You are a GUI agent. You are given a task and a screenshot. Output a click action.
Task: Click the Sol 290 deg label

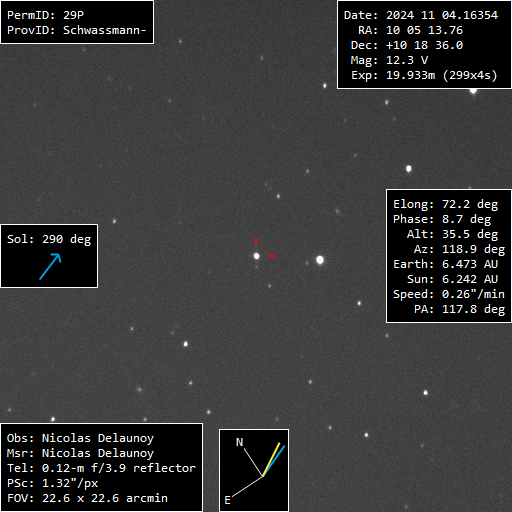pyautogui.click(x=49, y=239)
